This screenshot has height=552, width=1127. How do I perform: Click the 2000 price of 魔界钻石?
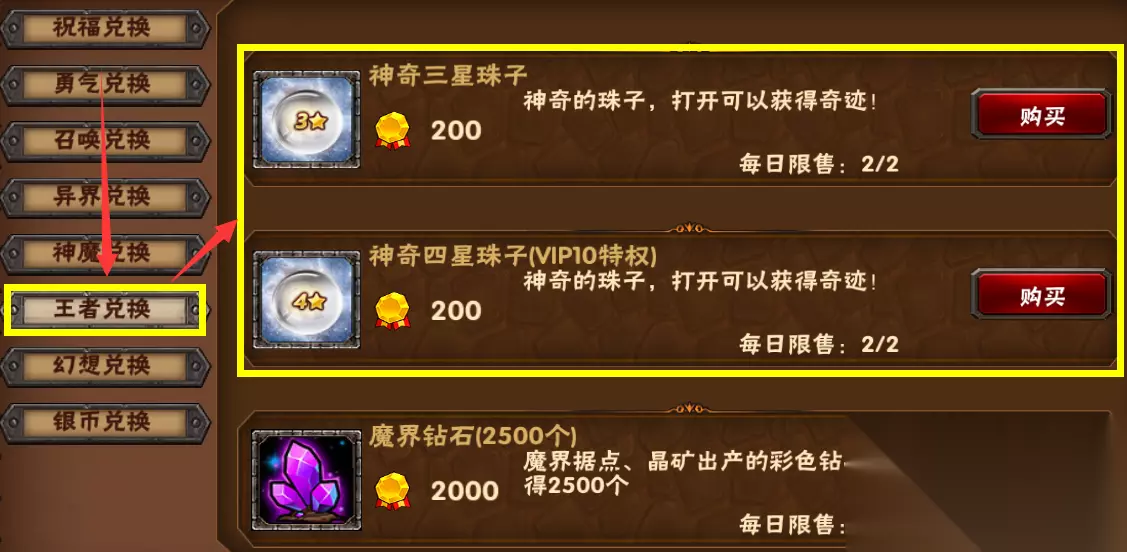[x=464, y=491]
